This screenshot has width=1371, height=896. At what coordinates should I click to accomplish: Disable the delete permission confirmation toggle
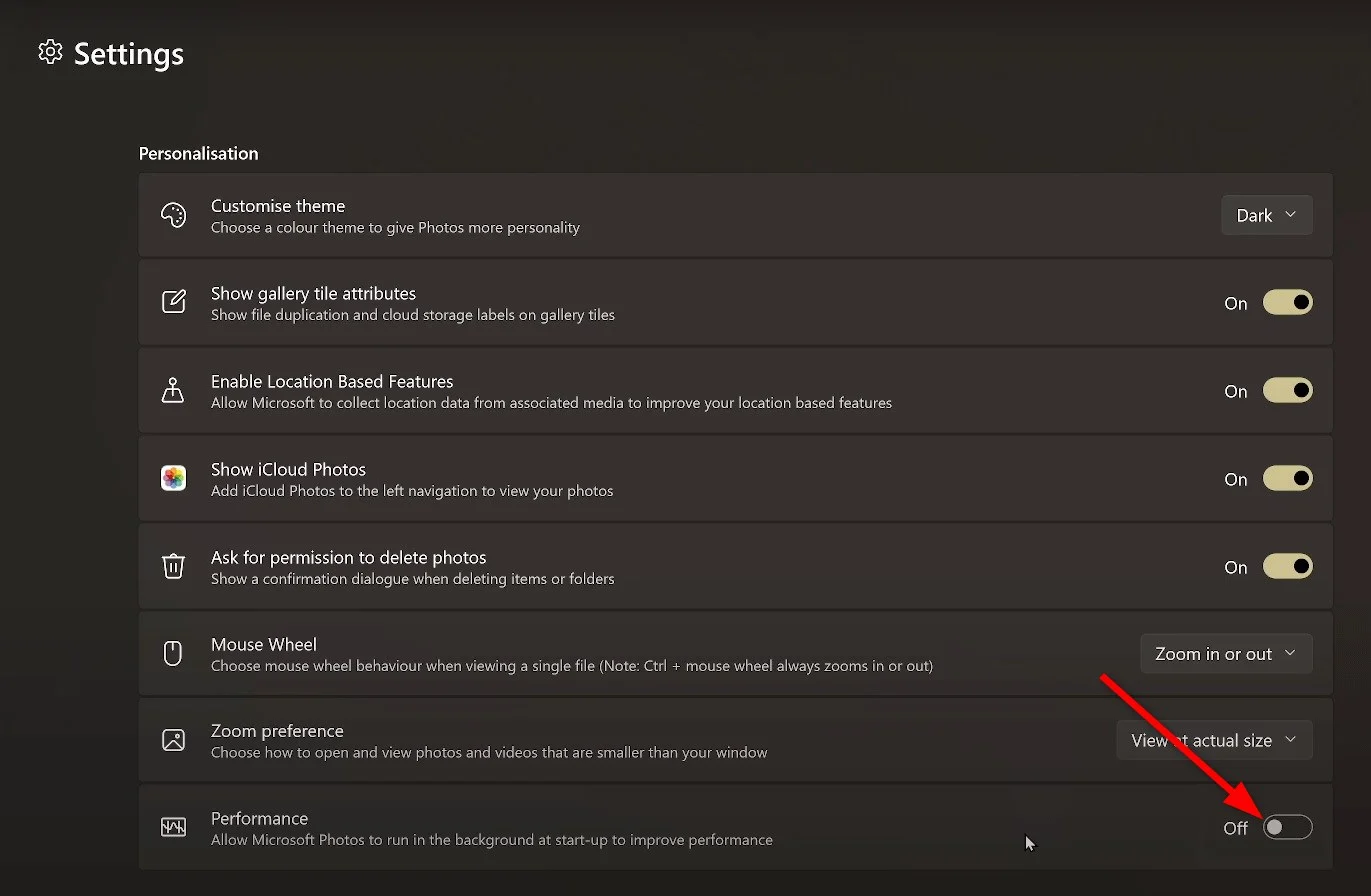point(1287,567)
